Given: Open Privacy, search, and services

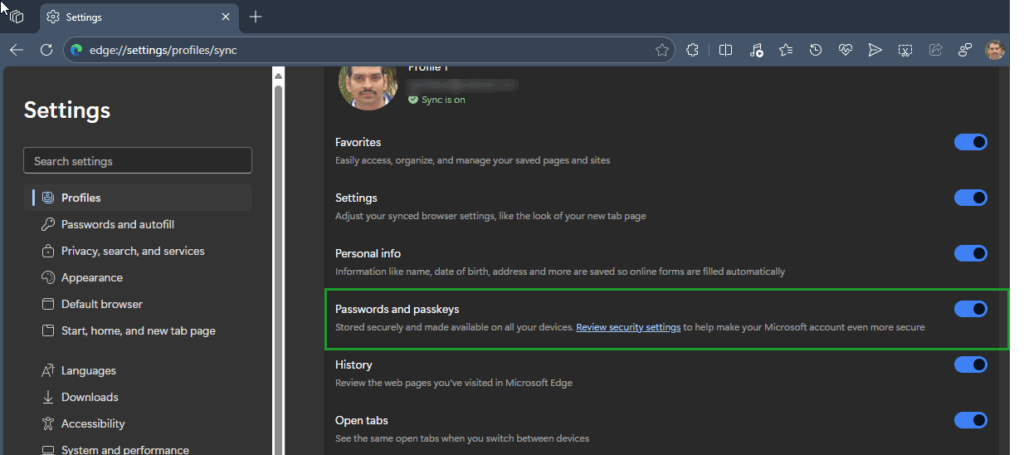Looking at the screenshot, I should [133, 251].
